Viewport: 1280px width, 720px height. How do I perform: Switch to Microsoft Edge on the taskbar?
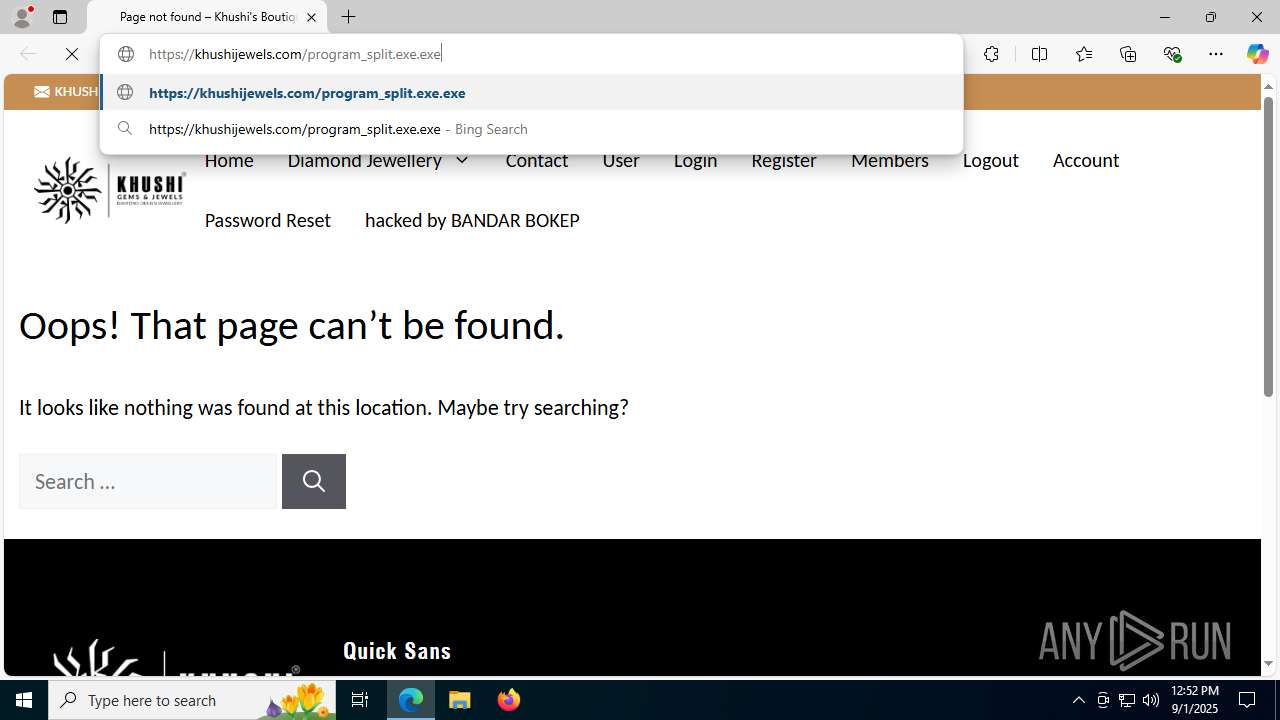(411, 700)
